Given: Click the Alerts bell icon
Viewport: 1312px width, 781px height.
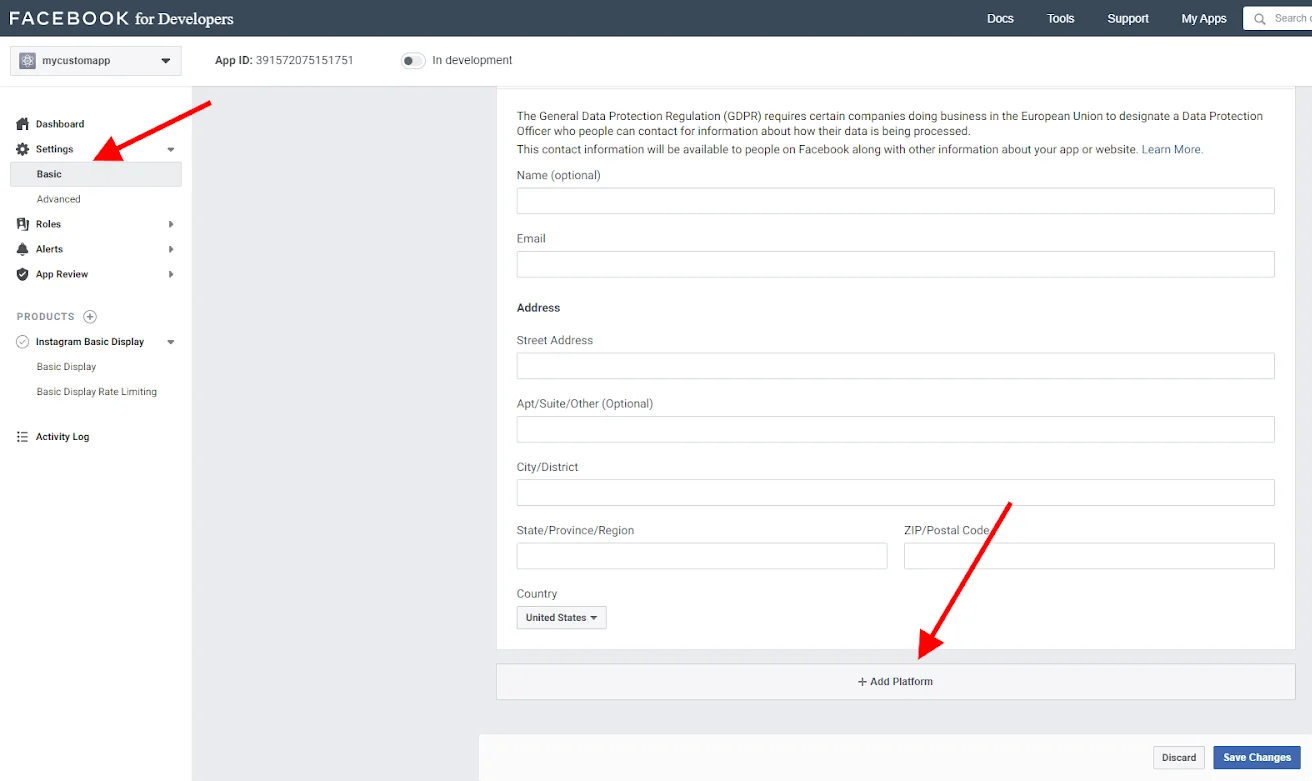Looking at the screenshot, I should pos(23,249).
